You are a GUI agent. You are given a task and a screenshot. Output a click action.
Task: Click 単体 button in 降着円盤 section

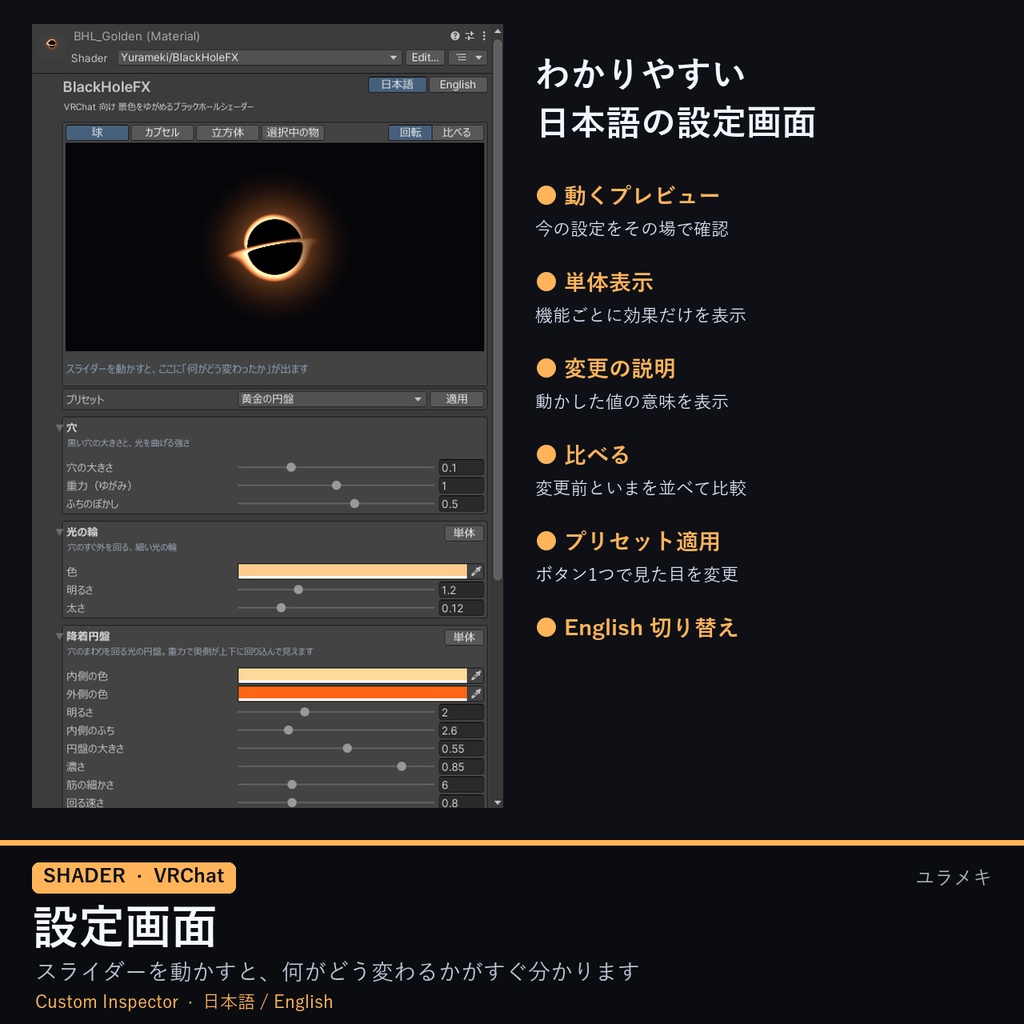coord(464,637)
